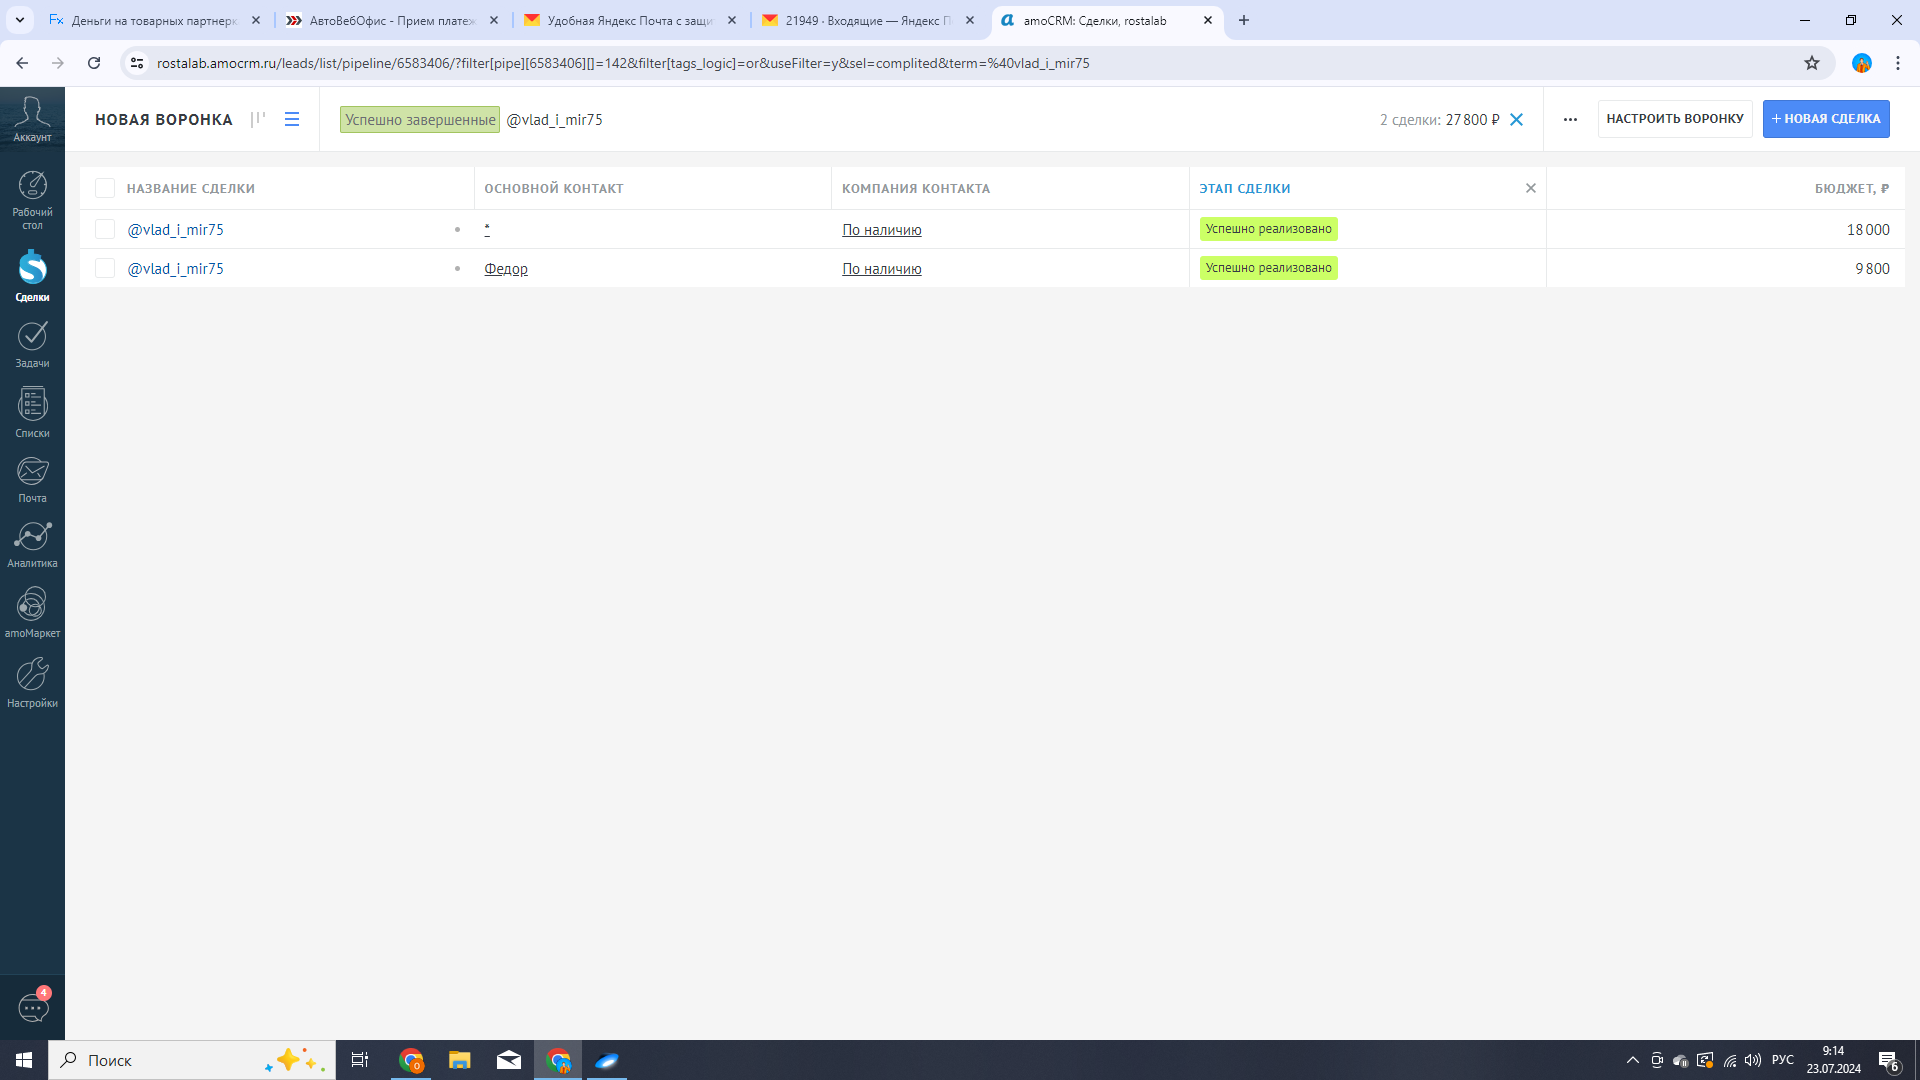Check the 18 000 budget deal checkbox
This screenshot has height=1080, width=1920.
[104, 229]
